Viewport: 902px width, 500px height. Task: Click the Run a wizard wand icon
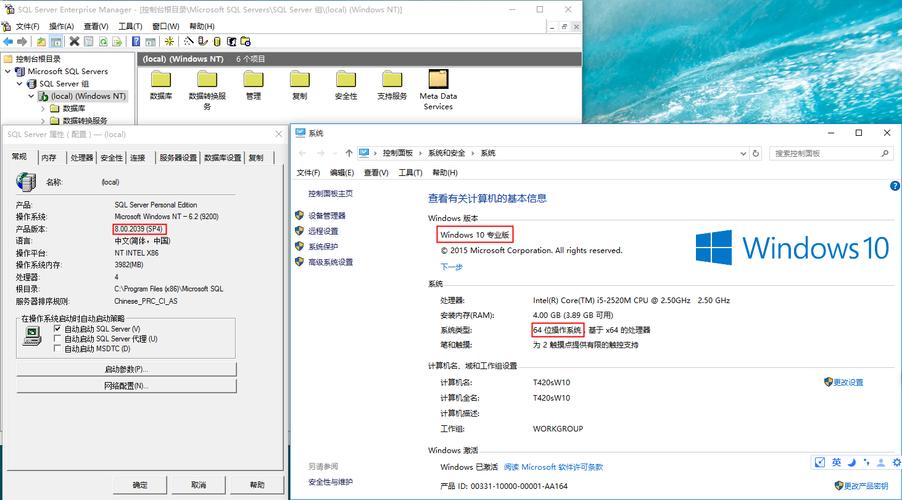(189, 41)
